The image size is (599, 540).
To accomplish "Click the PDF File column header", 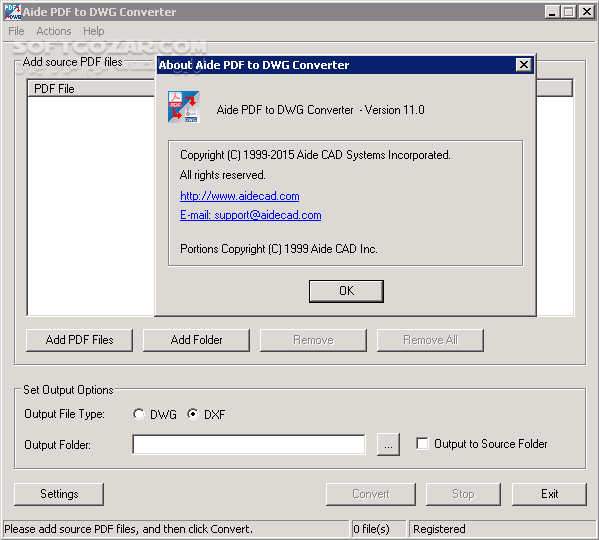I will click(x=91, y=89).
